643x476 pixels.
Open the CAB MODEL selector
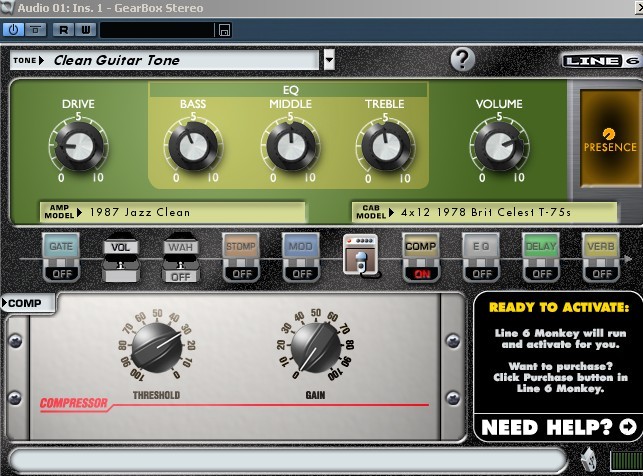point(484,212)
